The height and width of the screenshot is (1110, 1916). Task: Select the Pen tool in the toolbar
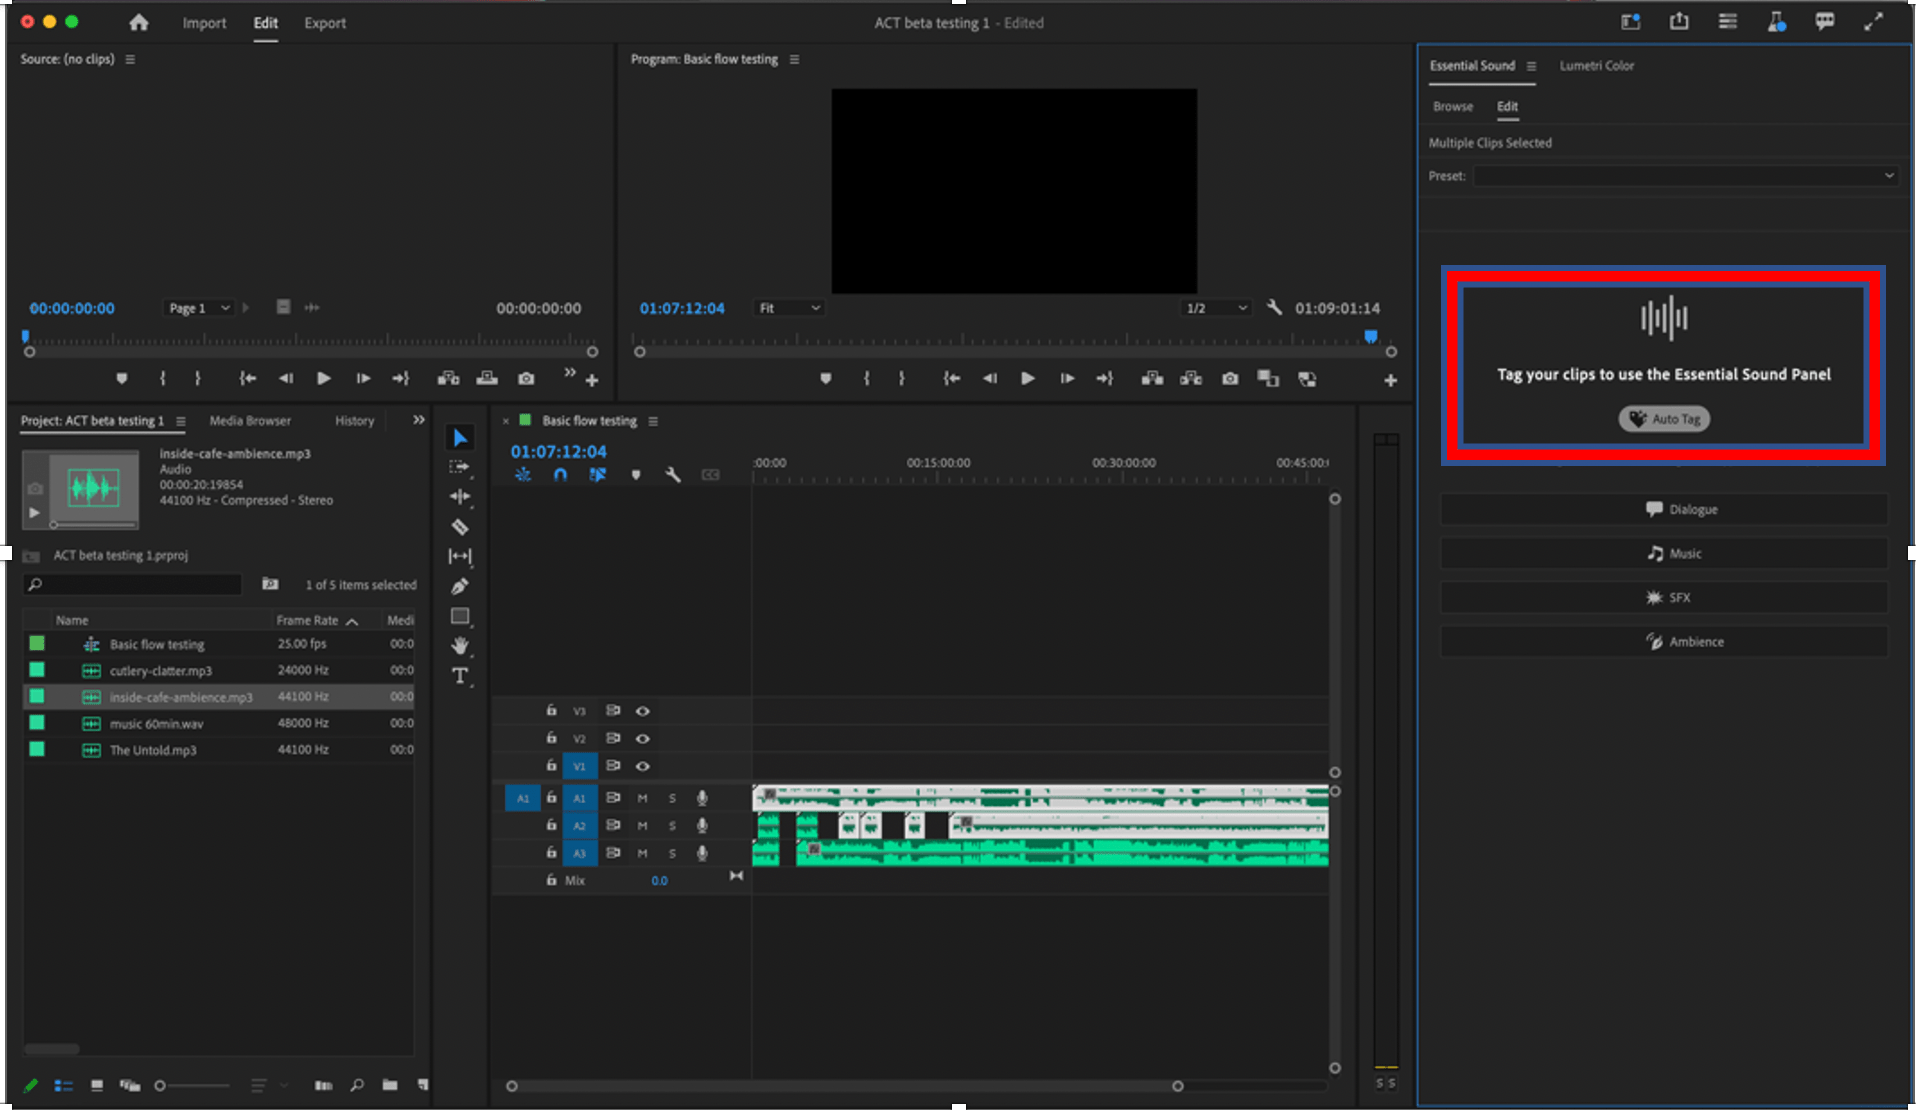point(459,586)
